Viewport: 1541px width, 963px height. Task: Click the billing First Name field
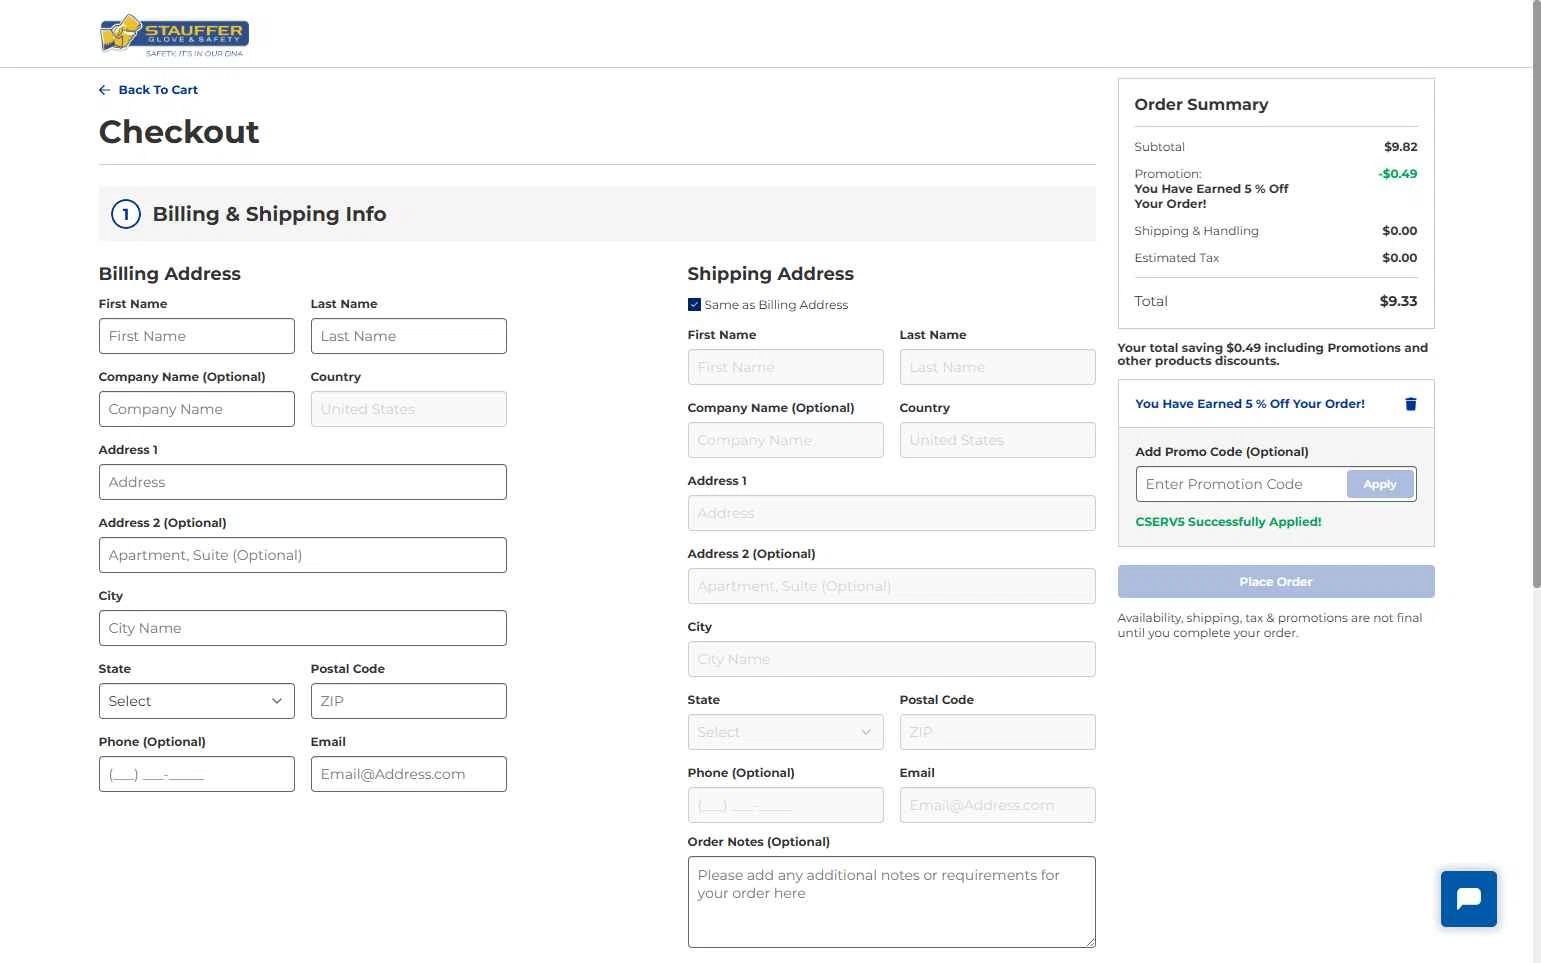click(197, 336)
